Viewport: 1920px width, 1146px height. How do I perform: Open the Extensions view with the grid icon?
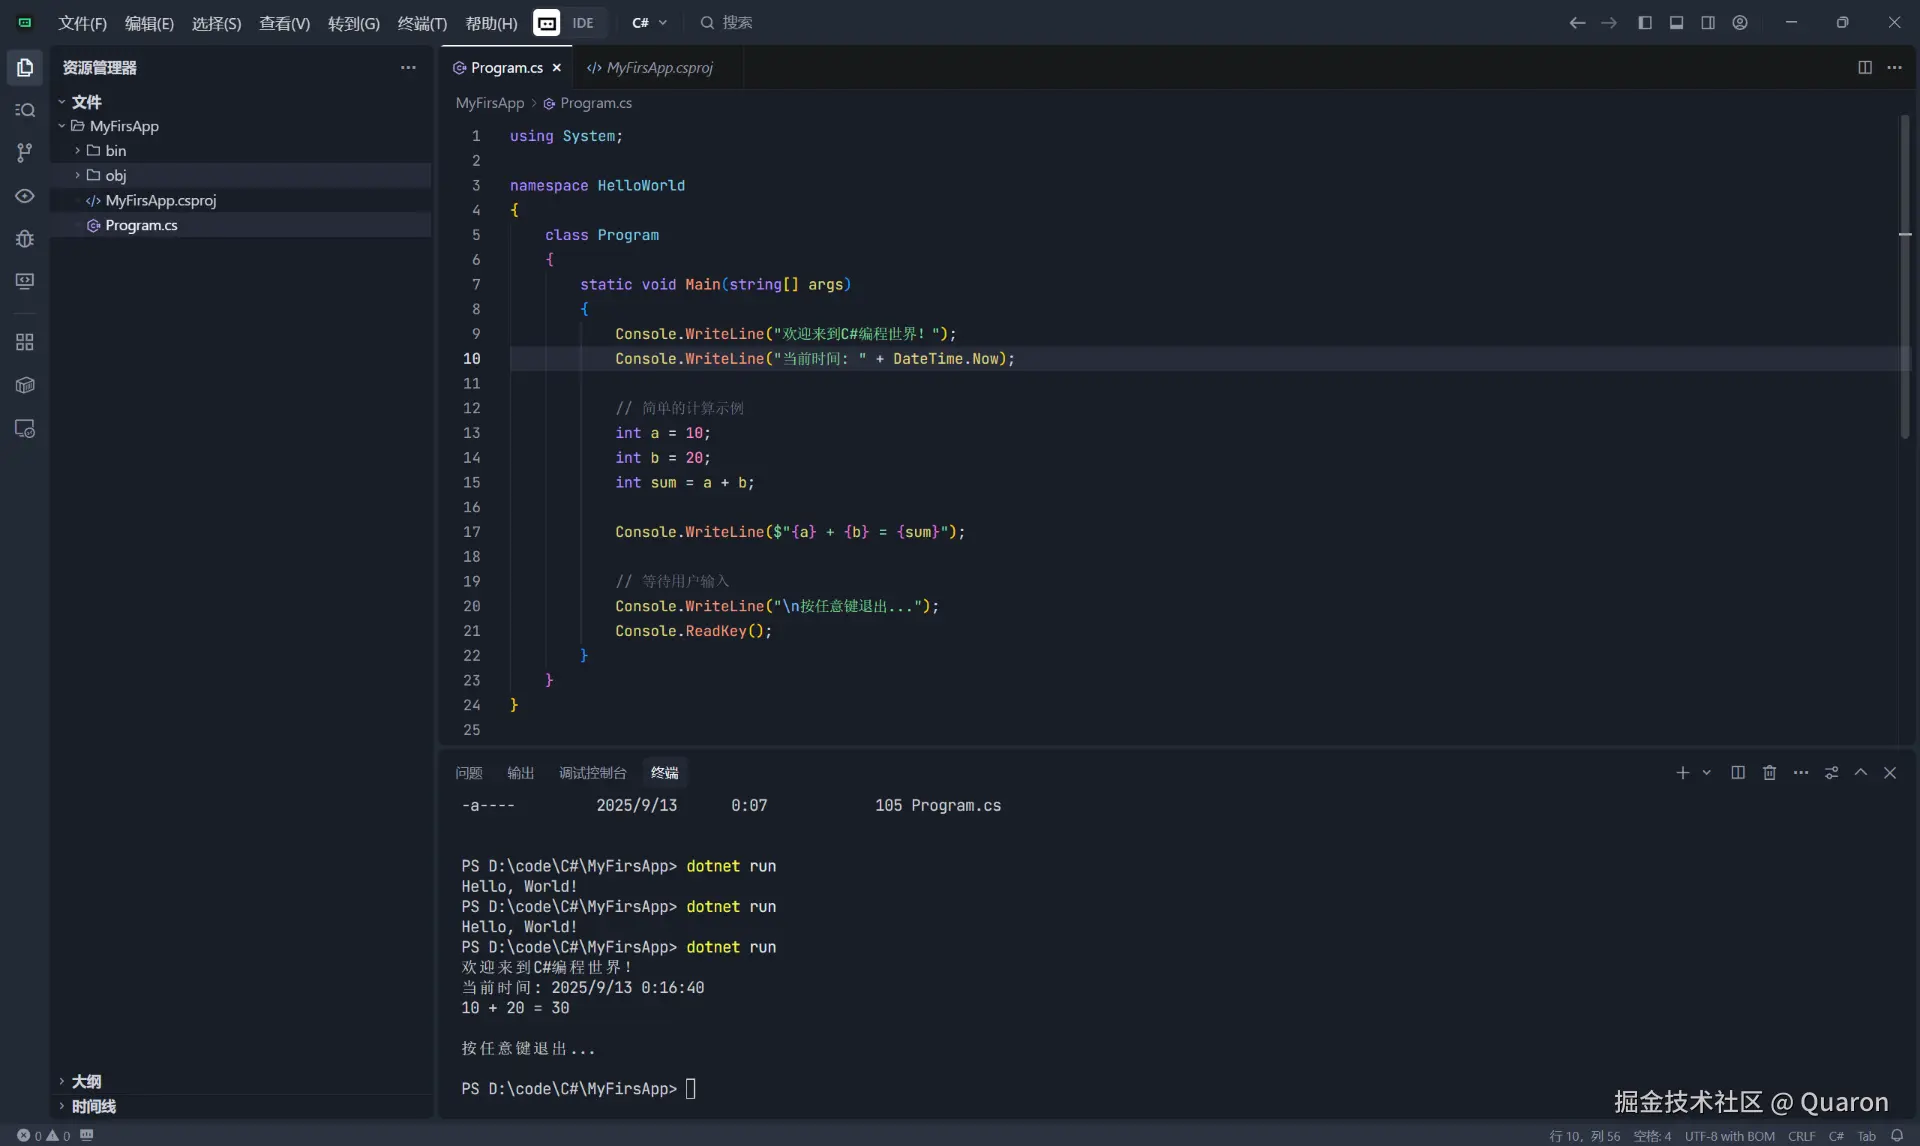(x=25, y=342)
